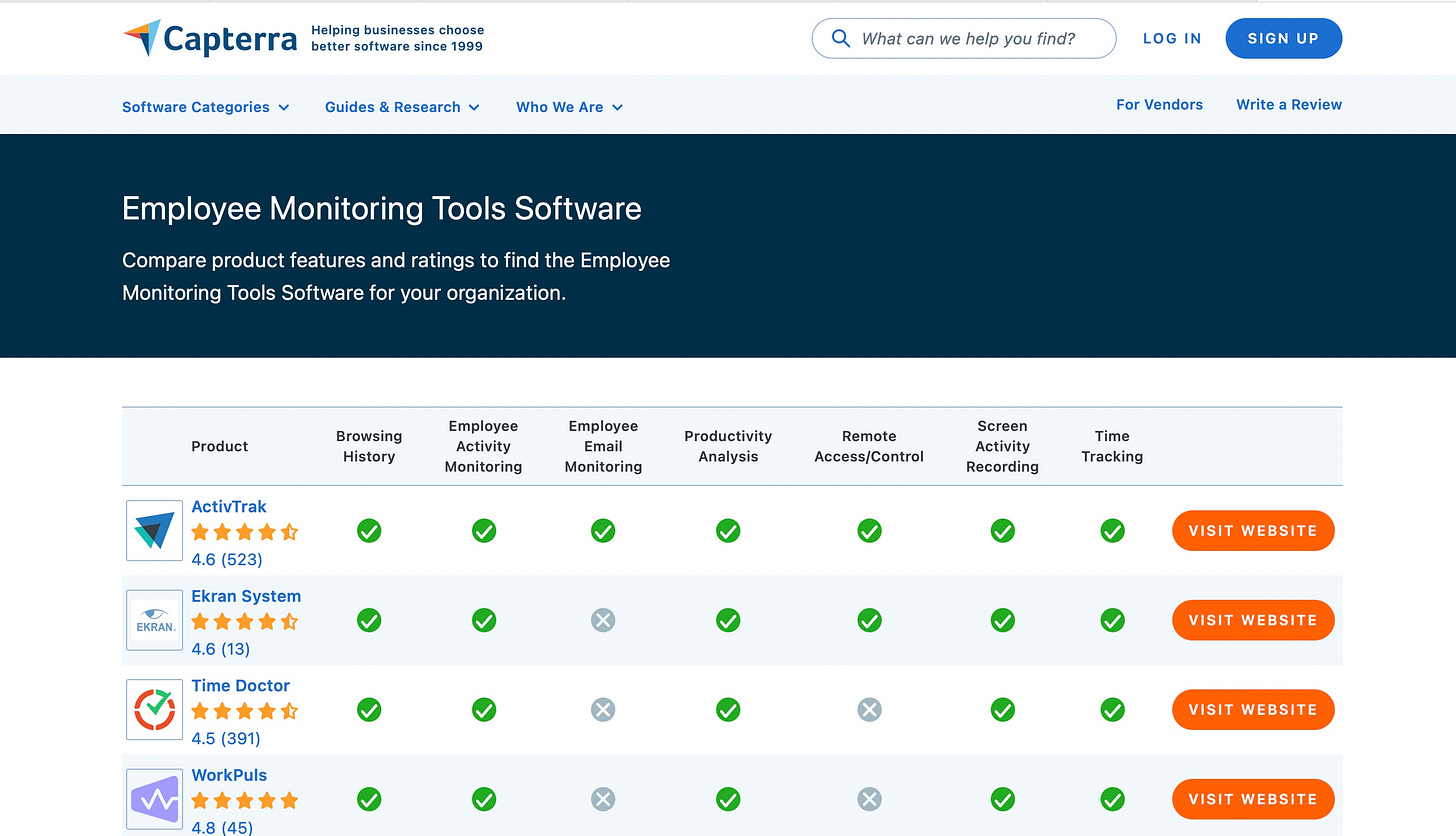This screenshot has height=836, width=1456.
Task: Open the Time Doctor product logo
Action: (155, 709)
